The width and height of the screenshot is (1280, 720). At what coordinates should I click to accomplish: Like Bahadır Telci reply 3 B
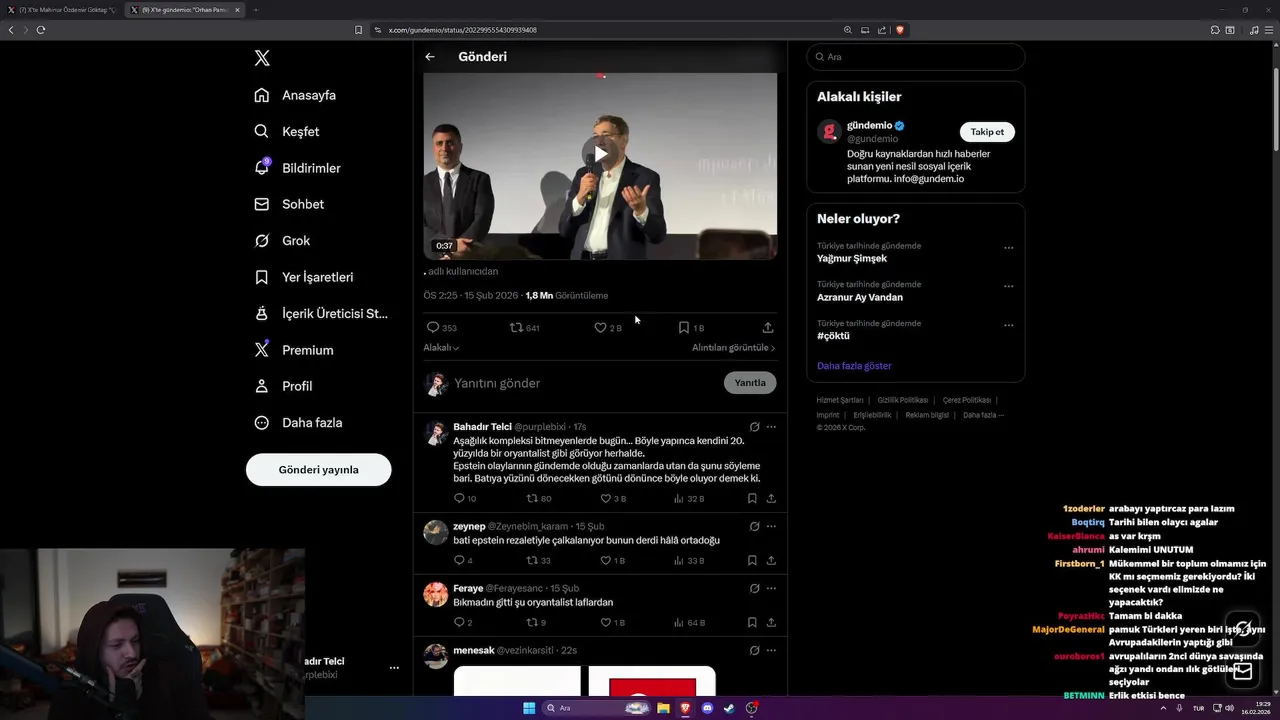pyautogui.click(x=605, y=498)
